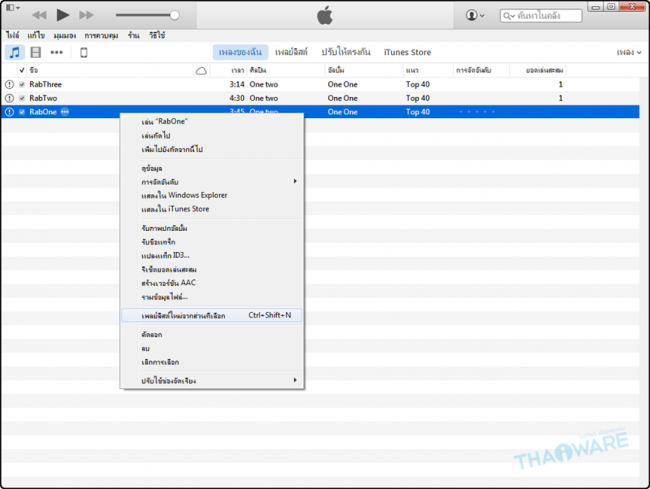Uncheck the RabOne song checkbox

pyautogui.click(x=22, y=112)
